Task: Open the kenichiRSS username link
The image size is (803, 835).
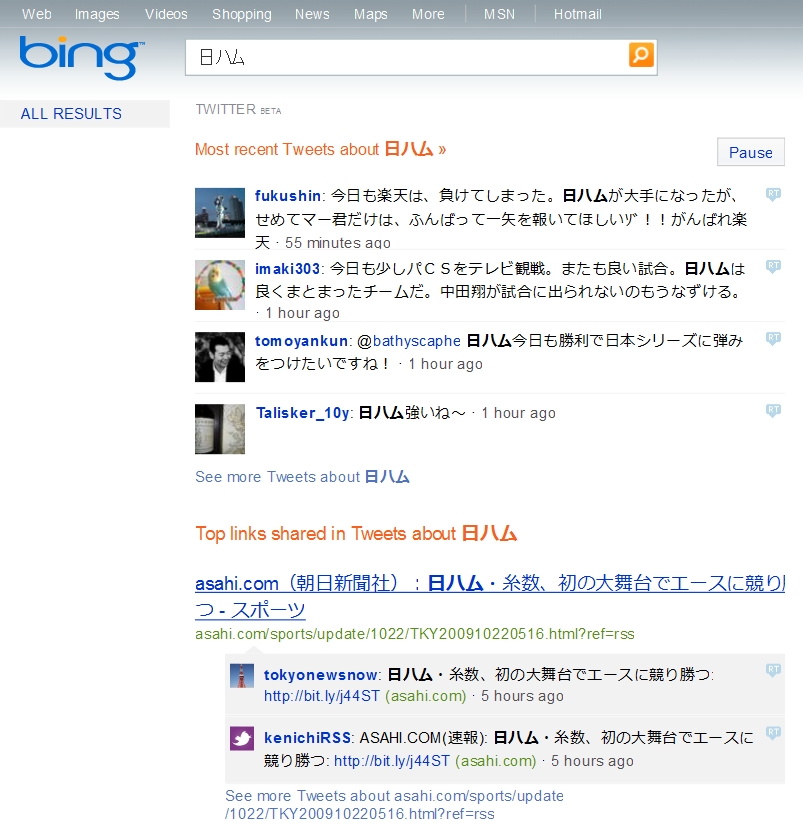Action: tap(307, 738)
